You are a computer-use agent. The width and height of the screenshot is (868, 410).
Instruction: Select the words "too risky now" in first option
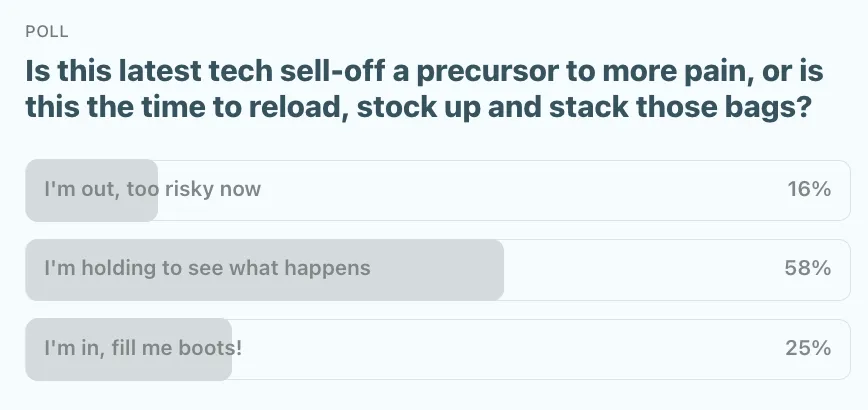(x=194, y=189)
